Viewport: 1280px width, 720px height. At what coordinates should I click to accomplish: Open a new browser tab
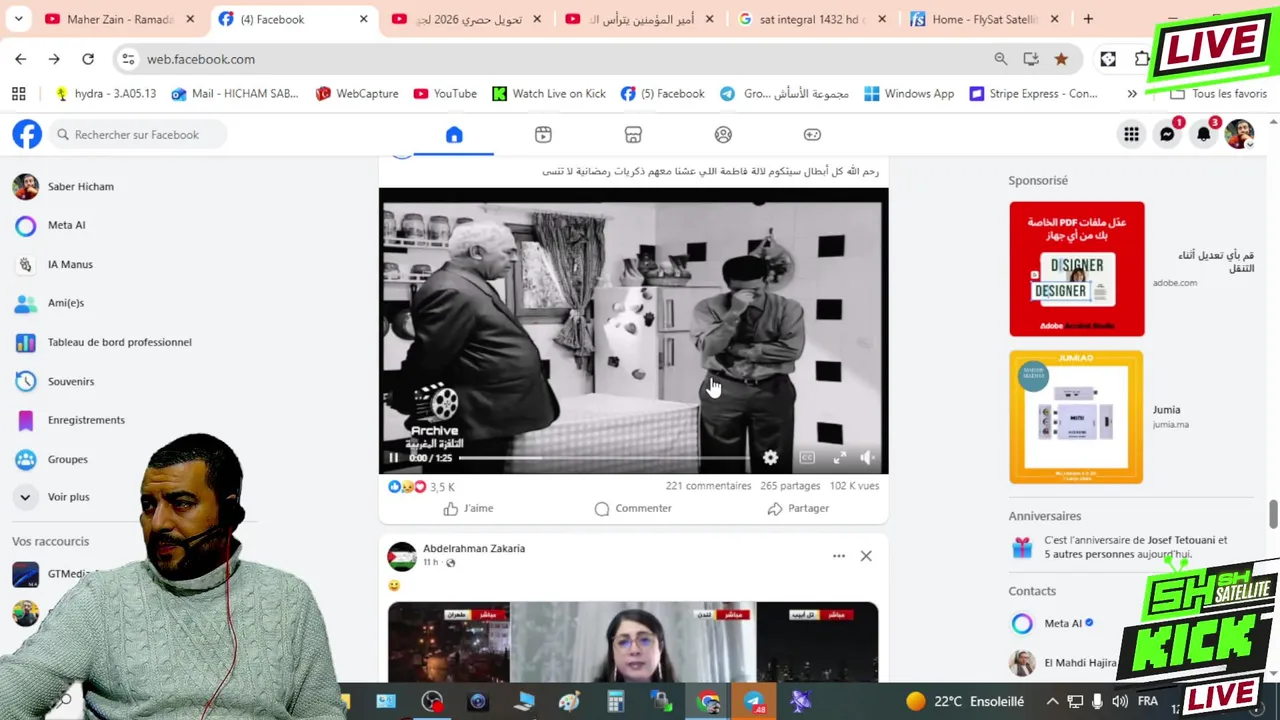coord(1088,19)
